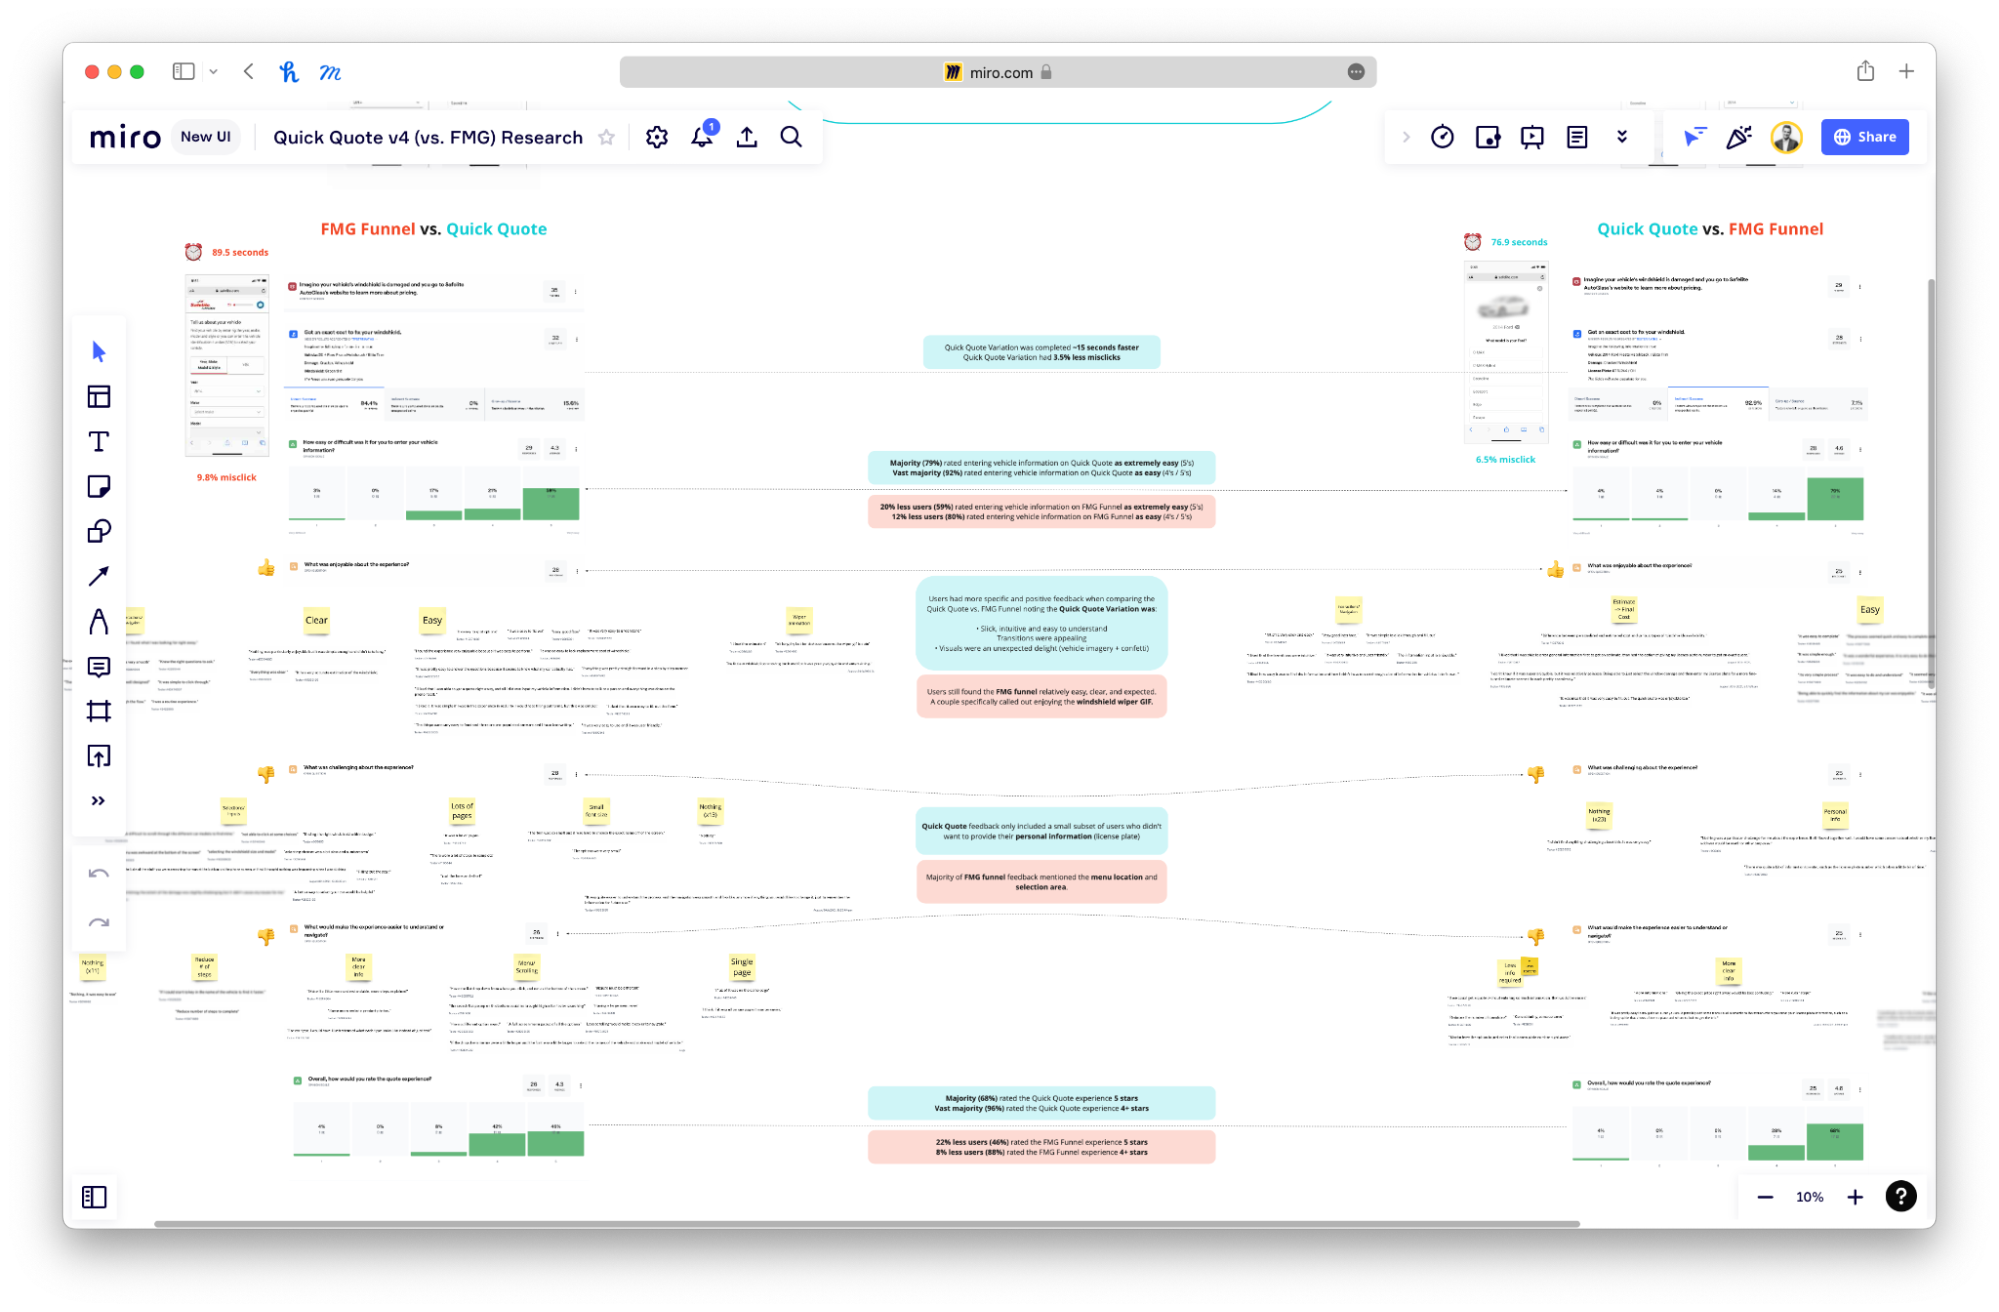Open a new Safari tab

coord(1906,72)
